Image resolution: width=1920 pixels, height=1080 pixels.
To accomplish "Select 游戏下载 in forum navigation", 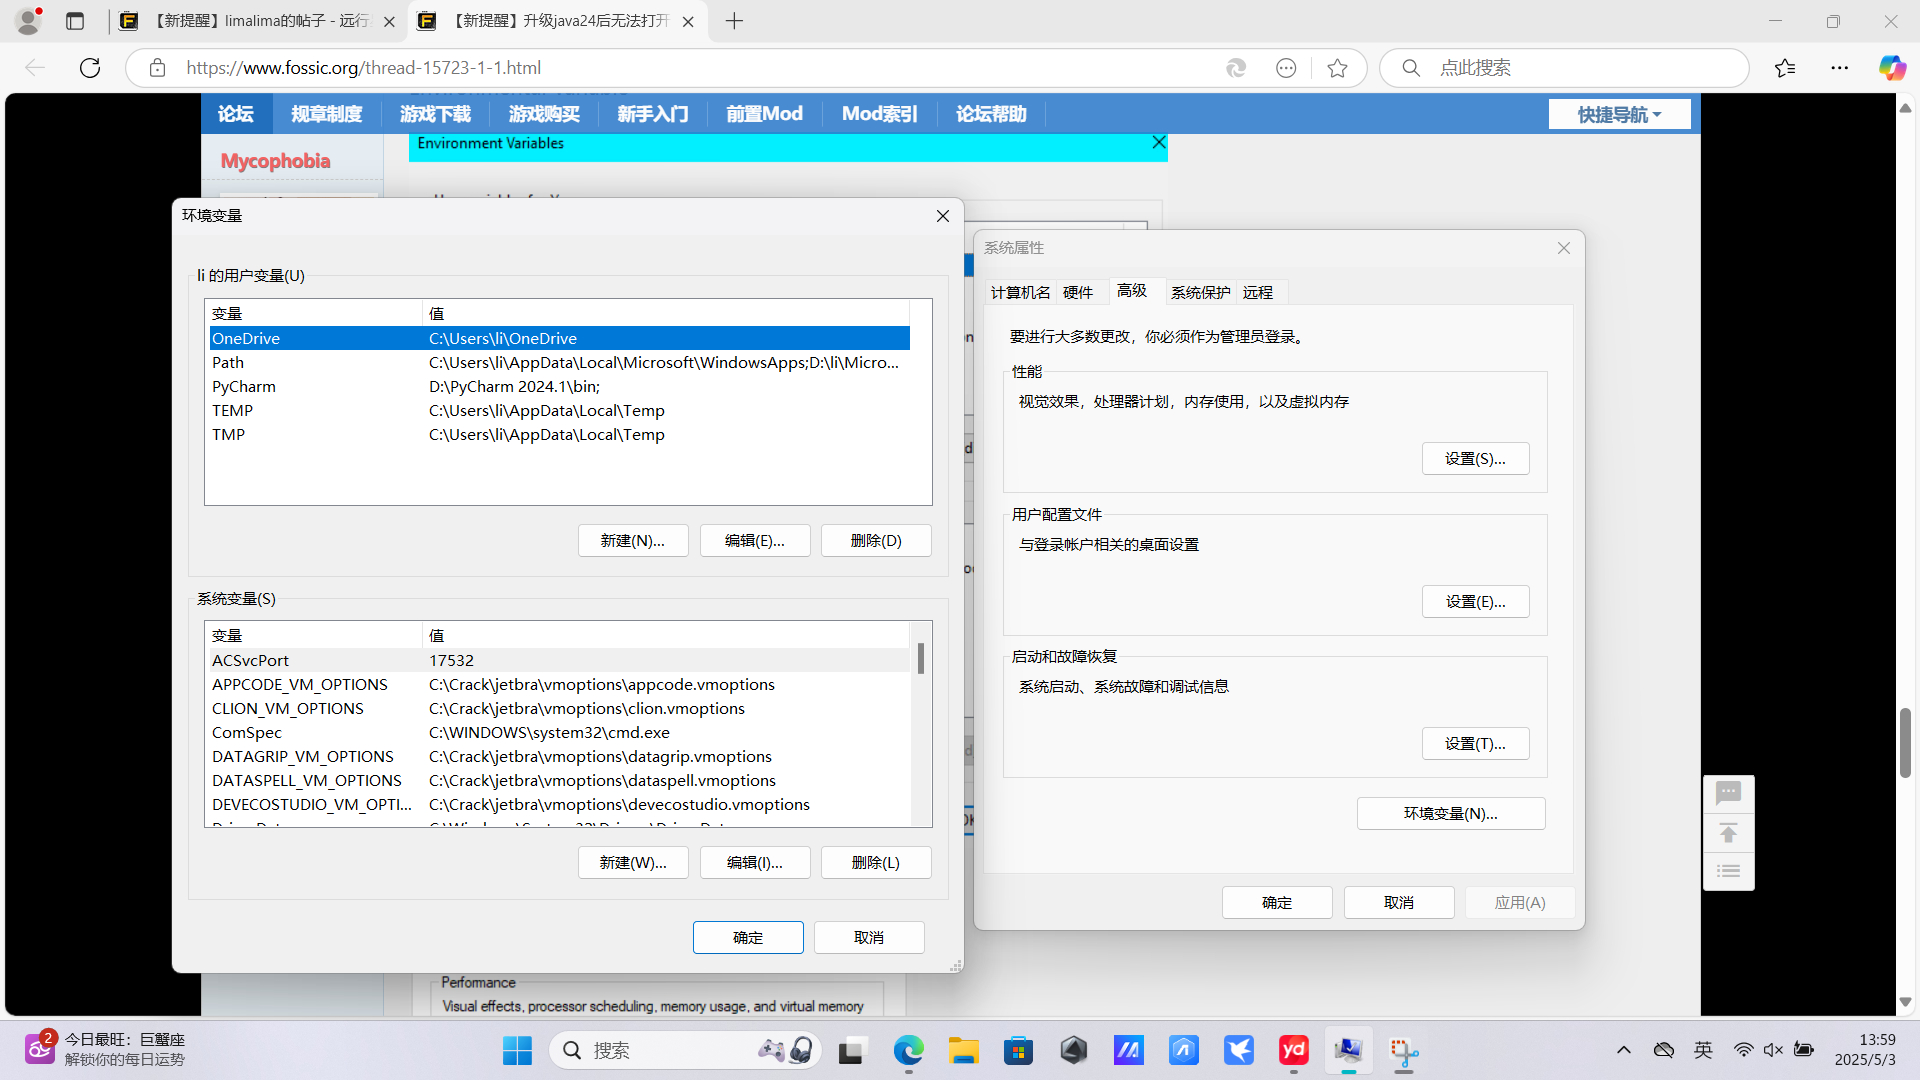I will coord(435,114).
